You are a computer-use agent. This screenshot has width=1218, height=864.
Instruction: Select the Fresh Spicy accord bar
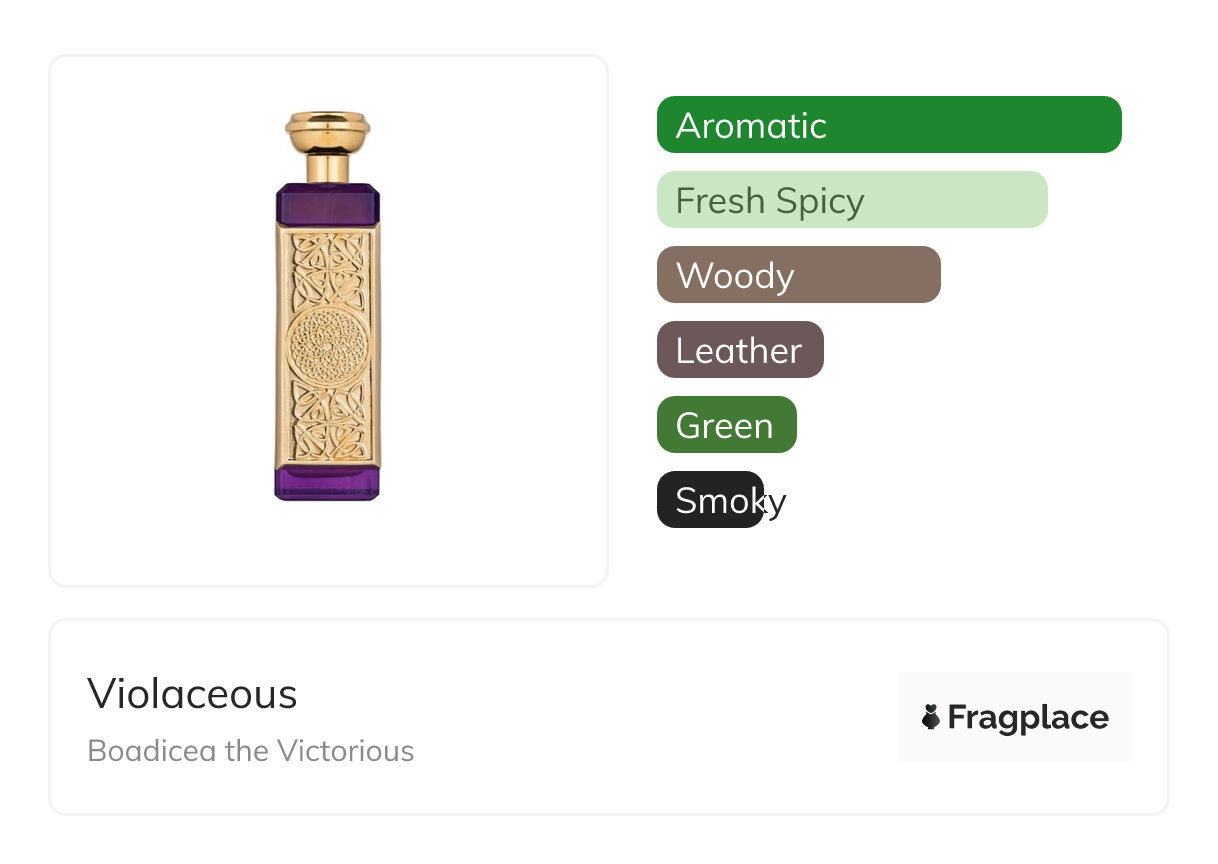pos(852,200)
